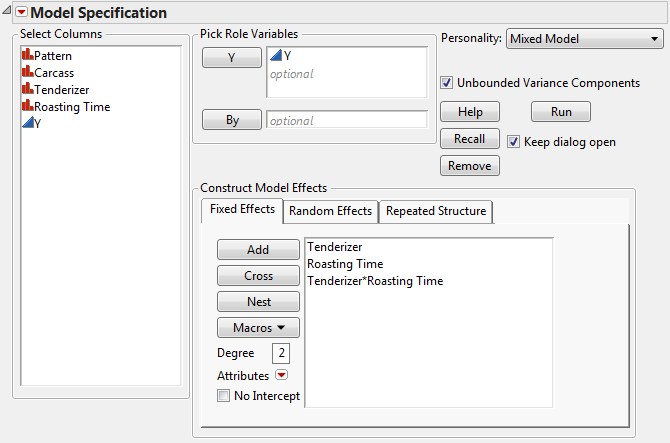
Task: Open the Personality Mixed Model dropdown
Action: click(585, 39)
